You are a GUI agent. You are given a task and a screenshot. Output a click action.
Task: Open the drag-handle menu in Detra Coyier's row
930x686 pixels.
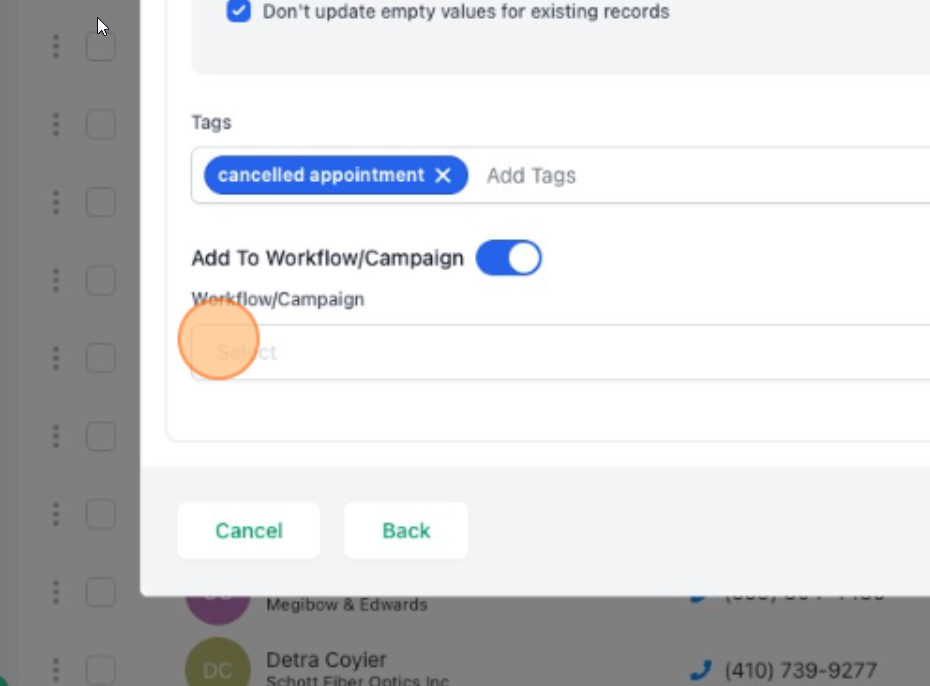pyautogui.click(x=56, y=671)
